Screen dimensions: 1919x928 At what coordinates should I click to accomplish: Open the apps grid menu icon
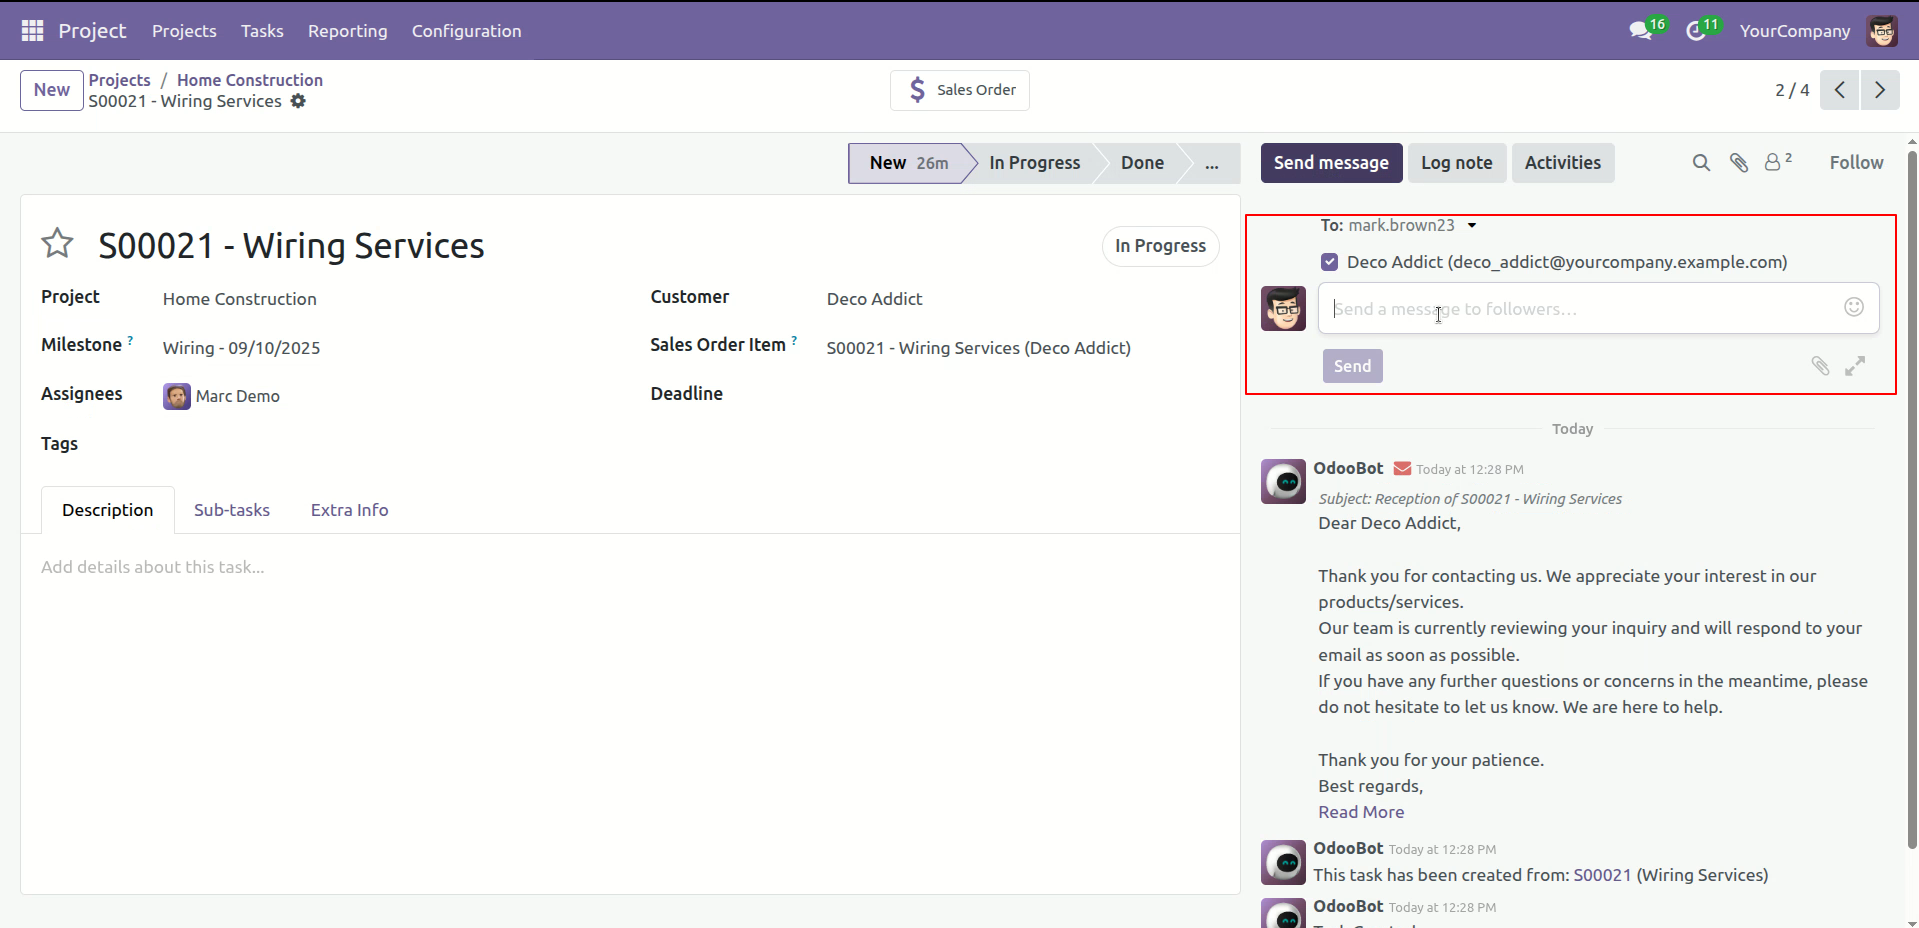[x=32, y=31]
